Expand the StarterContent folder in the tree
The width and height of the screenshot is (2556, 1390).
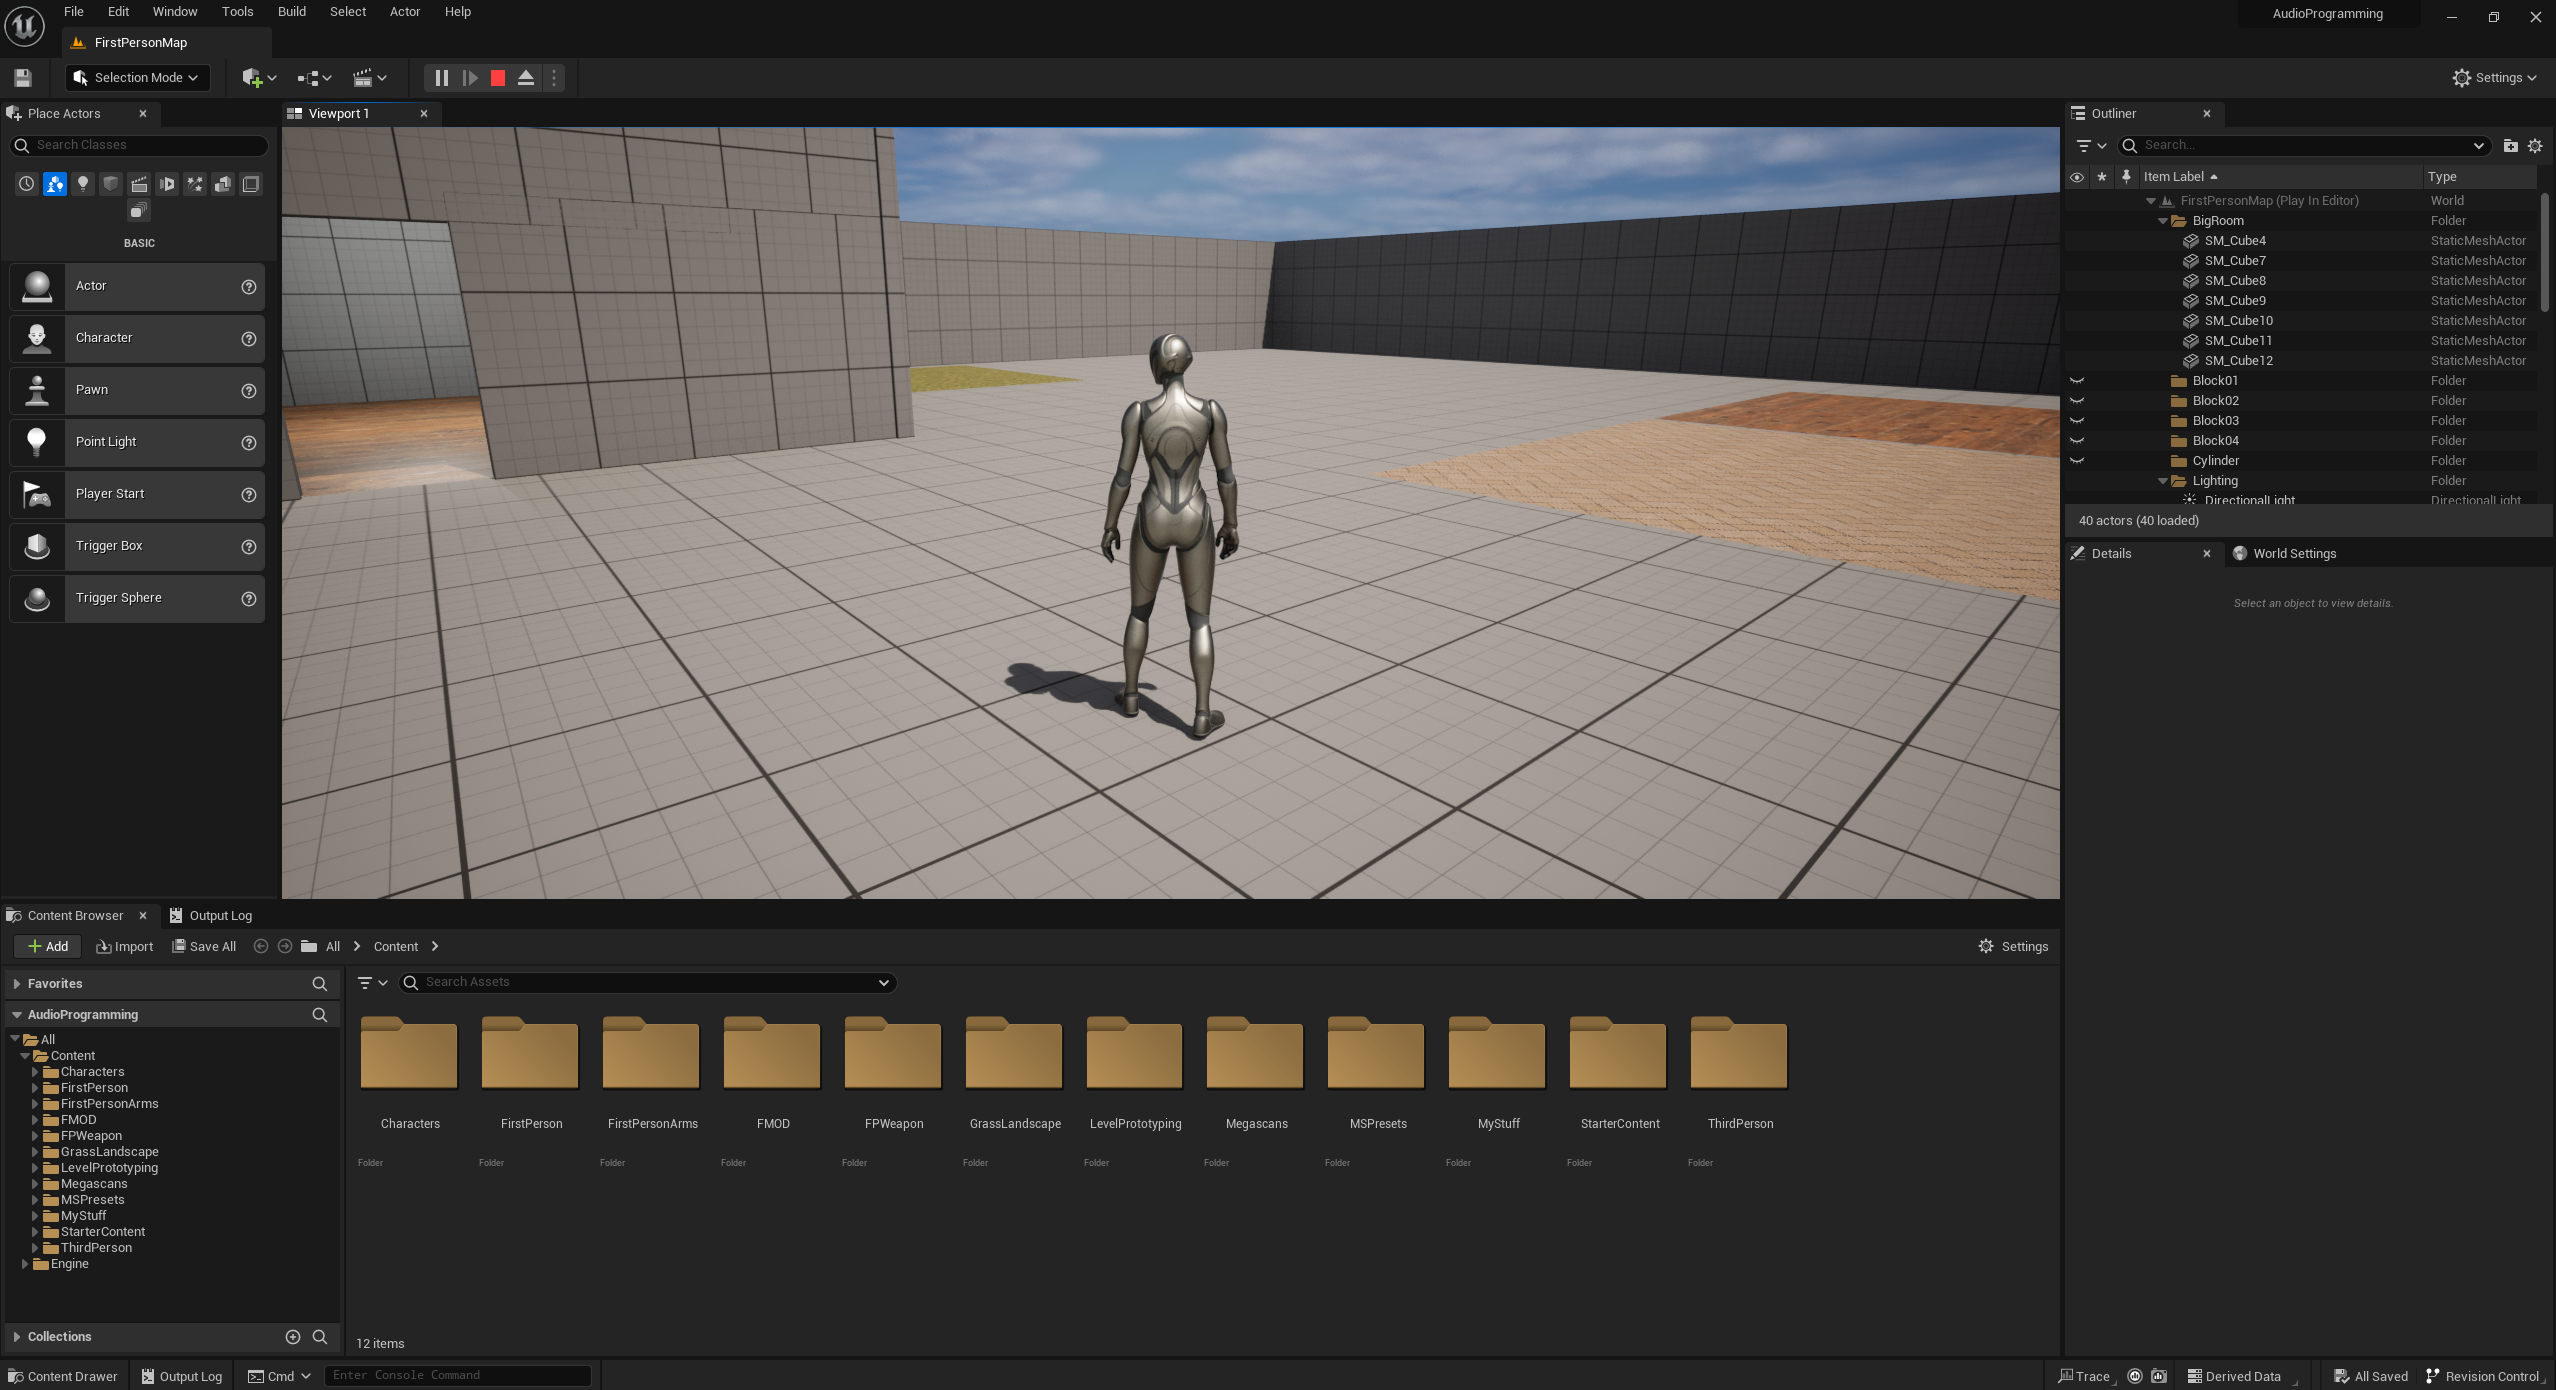click(x=35, y=1232)
